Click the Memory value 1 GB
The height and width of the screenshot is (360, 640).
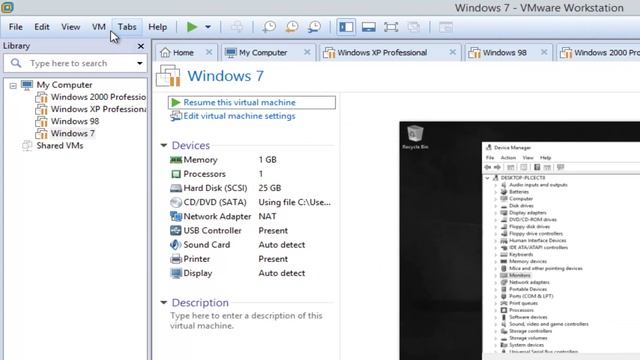(x=267, y=160)
